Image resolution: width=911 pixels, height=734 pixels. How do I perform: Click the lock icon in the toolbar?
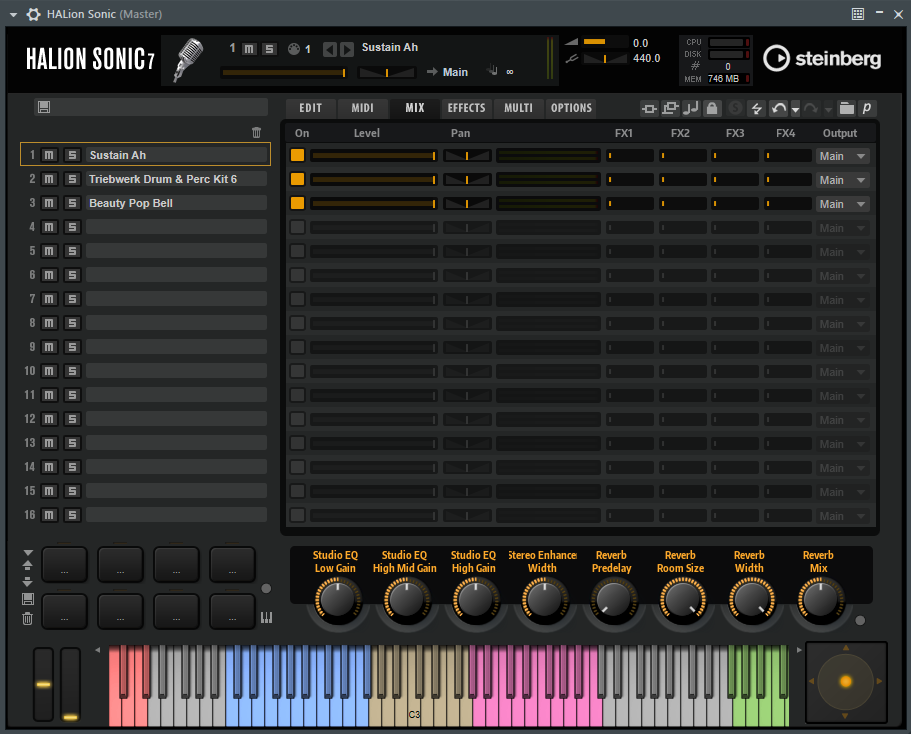coord(711,108)
